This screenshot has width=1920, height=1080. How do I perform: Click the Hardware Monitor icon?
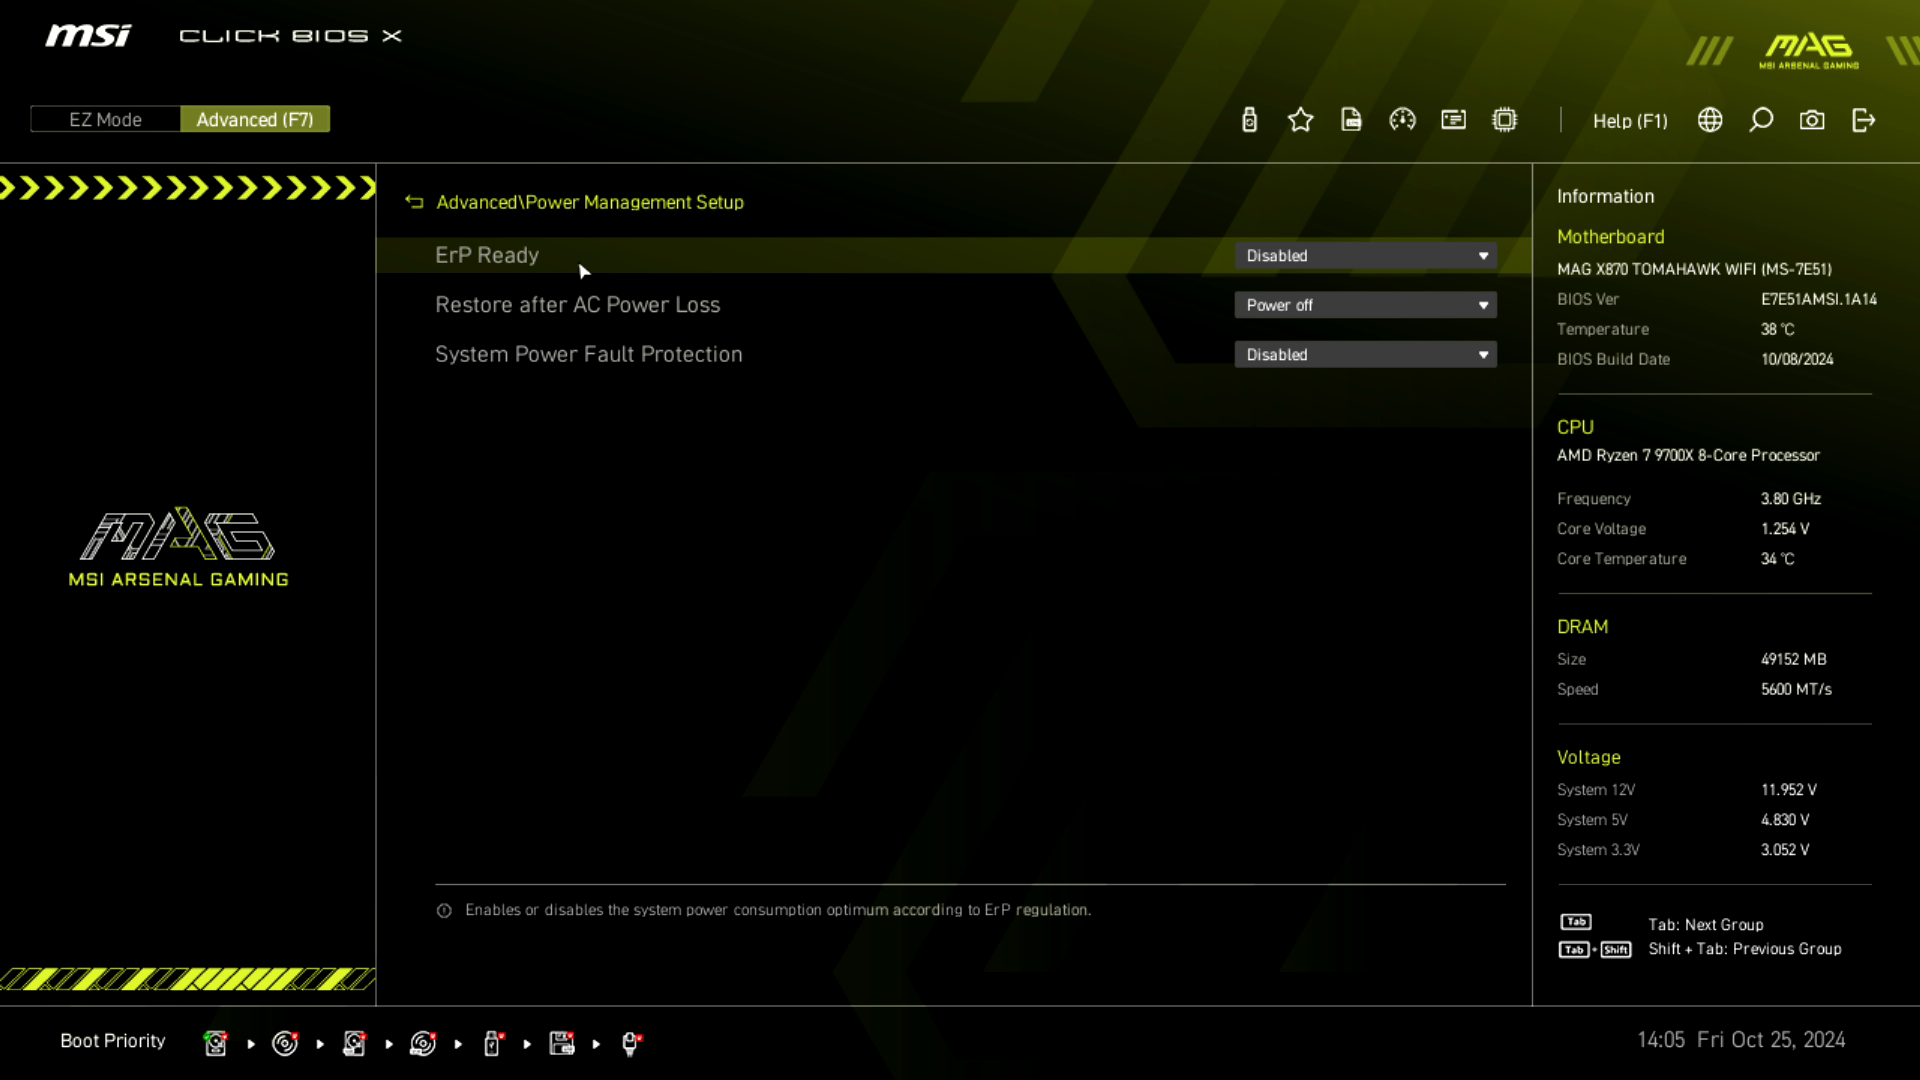tap(1403, 120)
